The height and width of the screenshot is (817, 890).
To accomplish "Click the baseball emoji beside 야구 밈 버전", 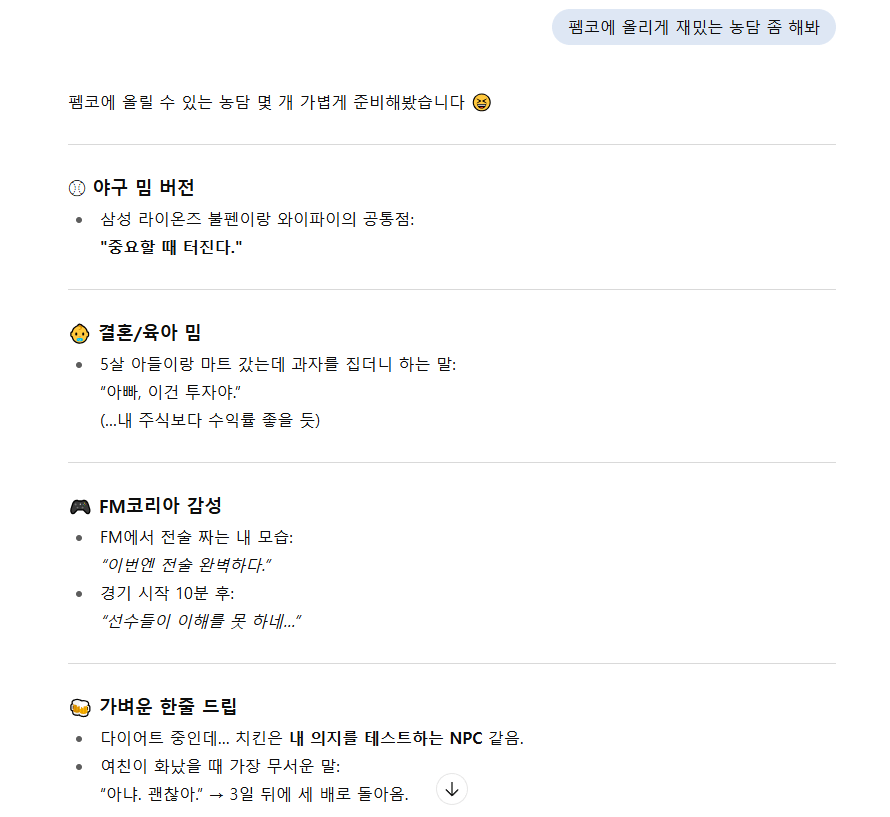I will pyautogui.click(x=77, y=188).
